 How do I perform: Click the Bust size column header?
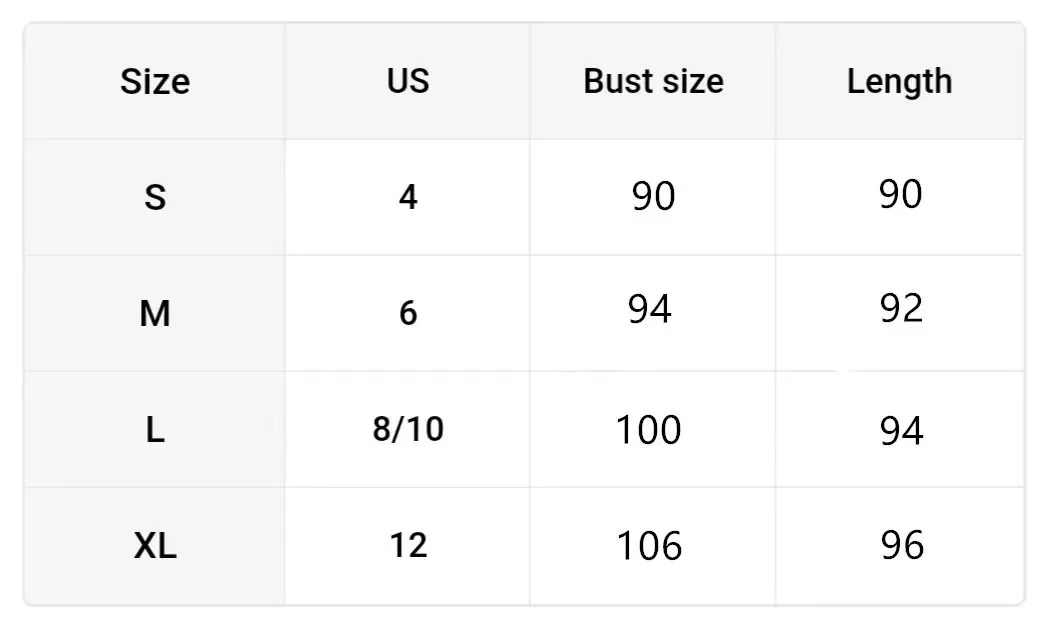pos(653,81)
